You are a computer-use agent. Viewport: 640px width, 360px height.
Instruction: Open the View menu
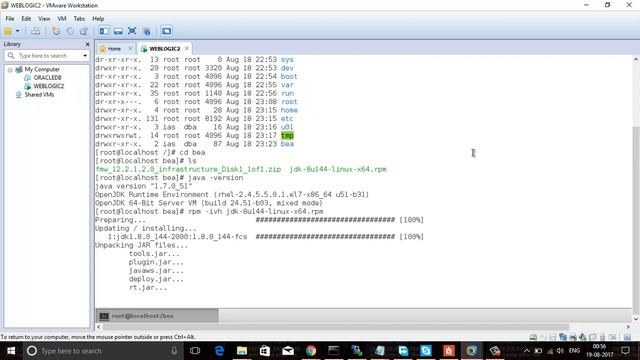(x=44, y=19)
